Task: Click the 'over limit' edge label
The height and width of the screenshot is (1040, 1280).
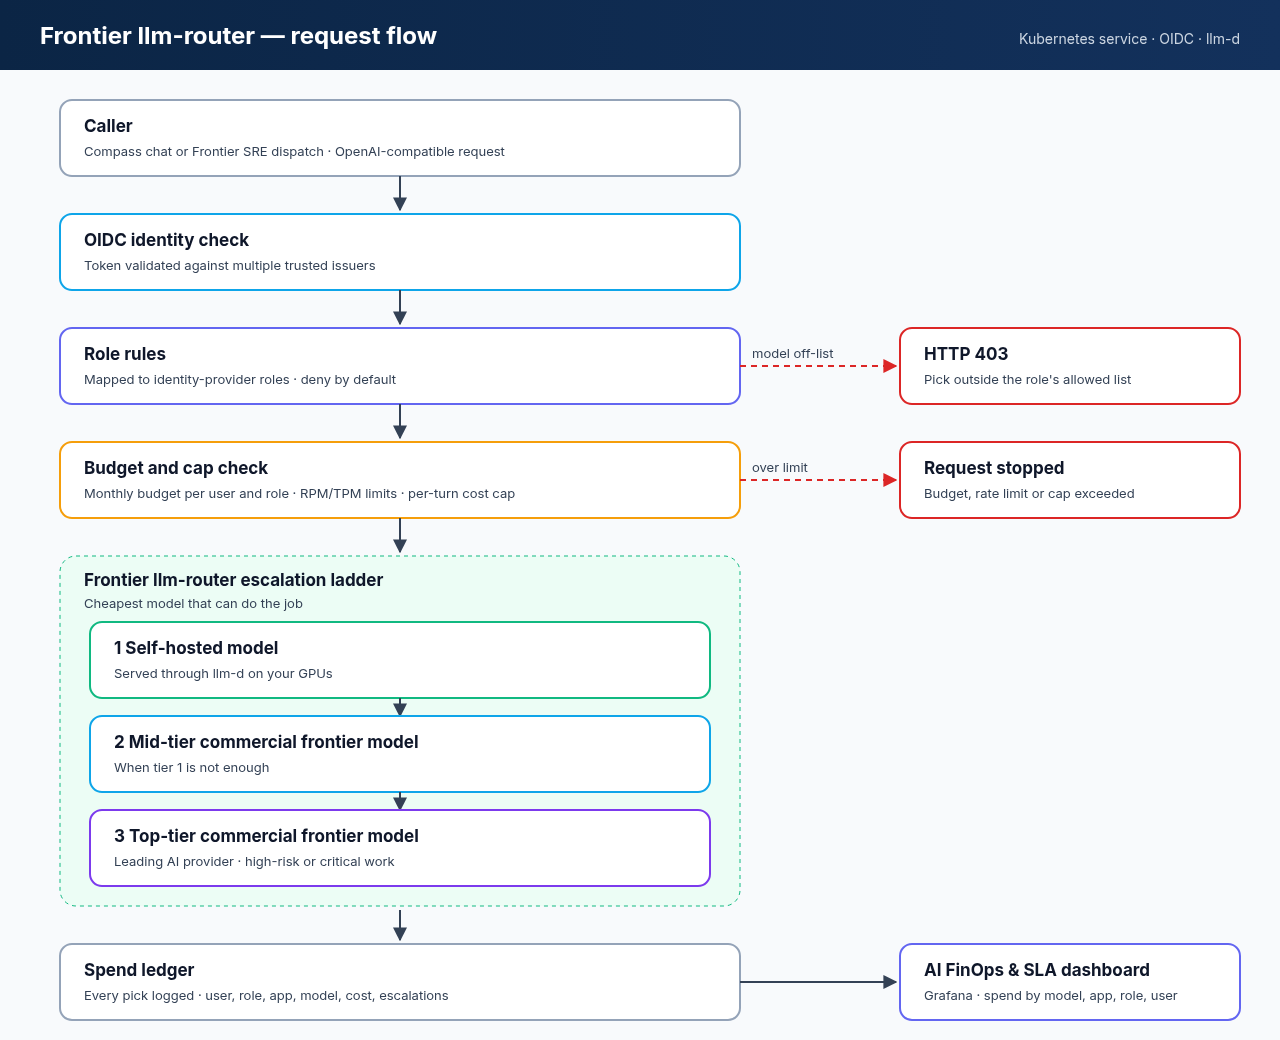Action: (780, 468)
